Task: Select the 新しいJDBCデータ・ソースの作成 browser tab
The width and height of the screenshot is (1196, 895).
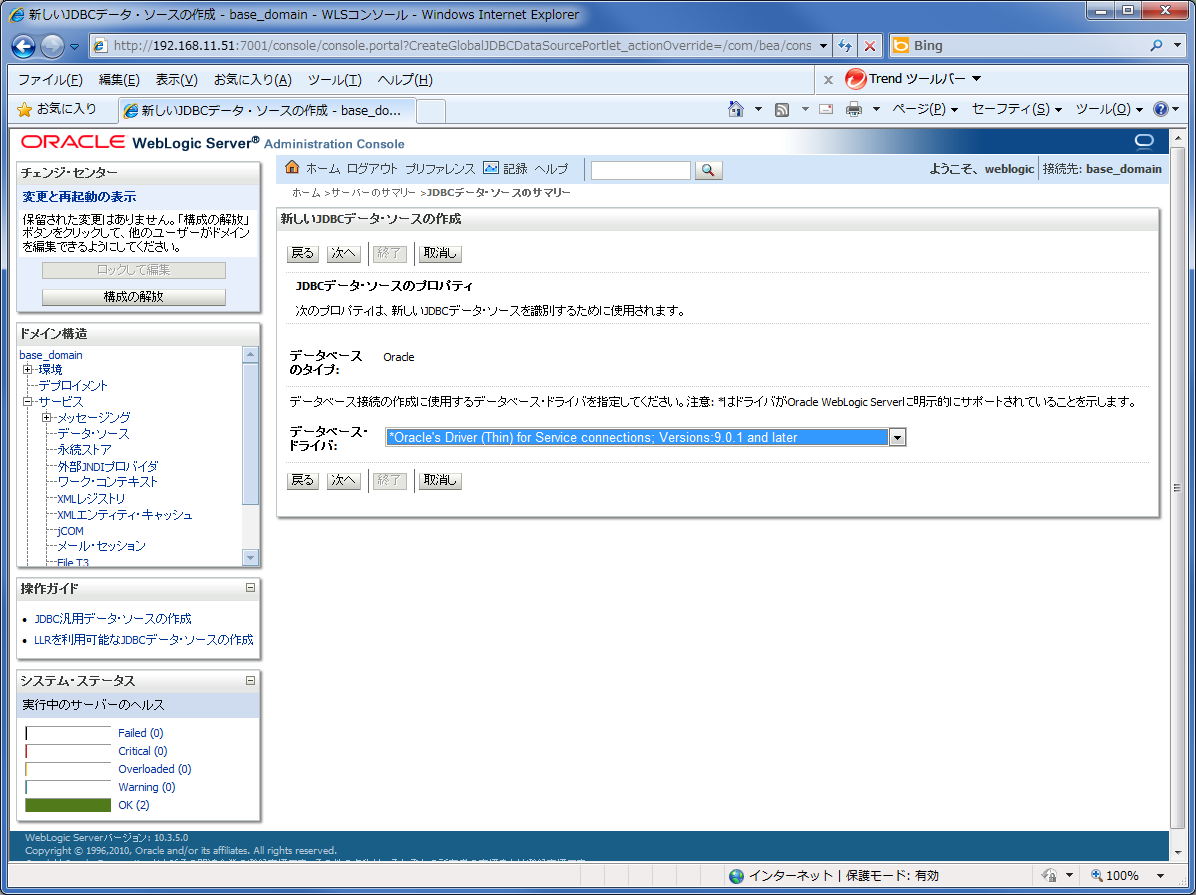Action: [x=268, y=111]
